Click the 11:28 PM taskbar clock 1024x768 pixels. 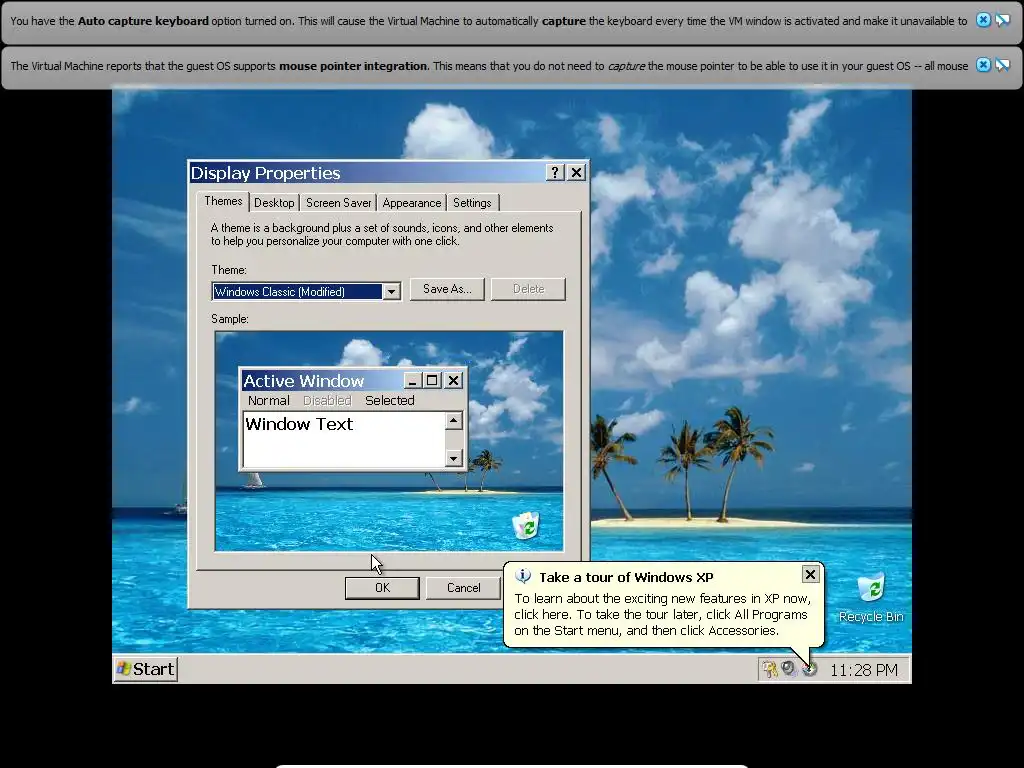(x=864, y=669)
